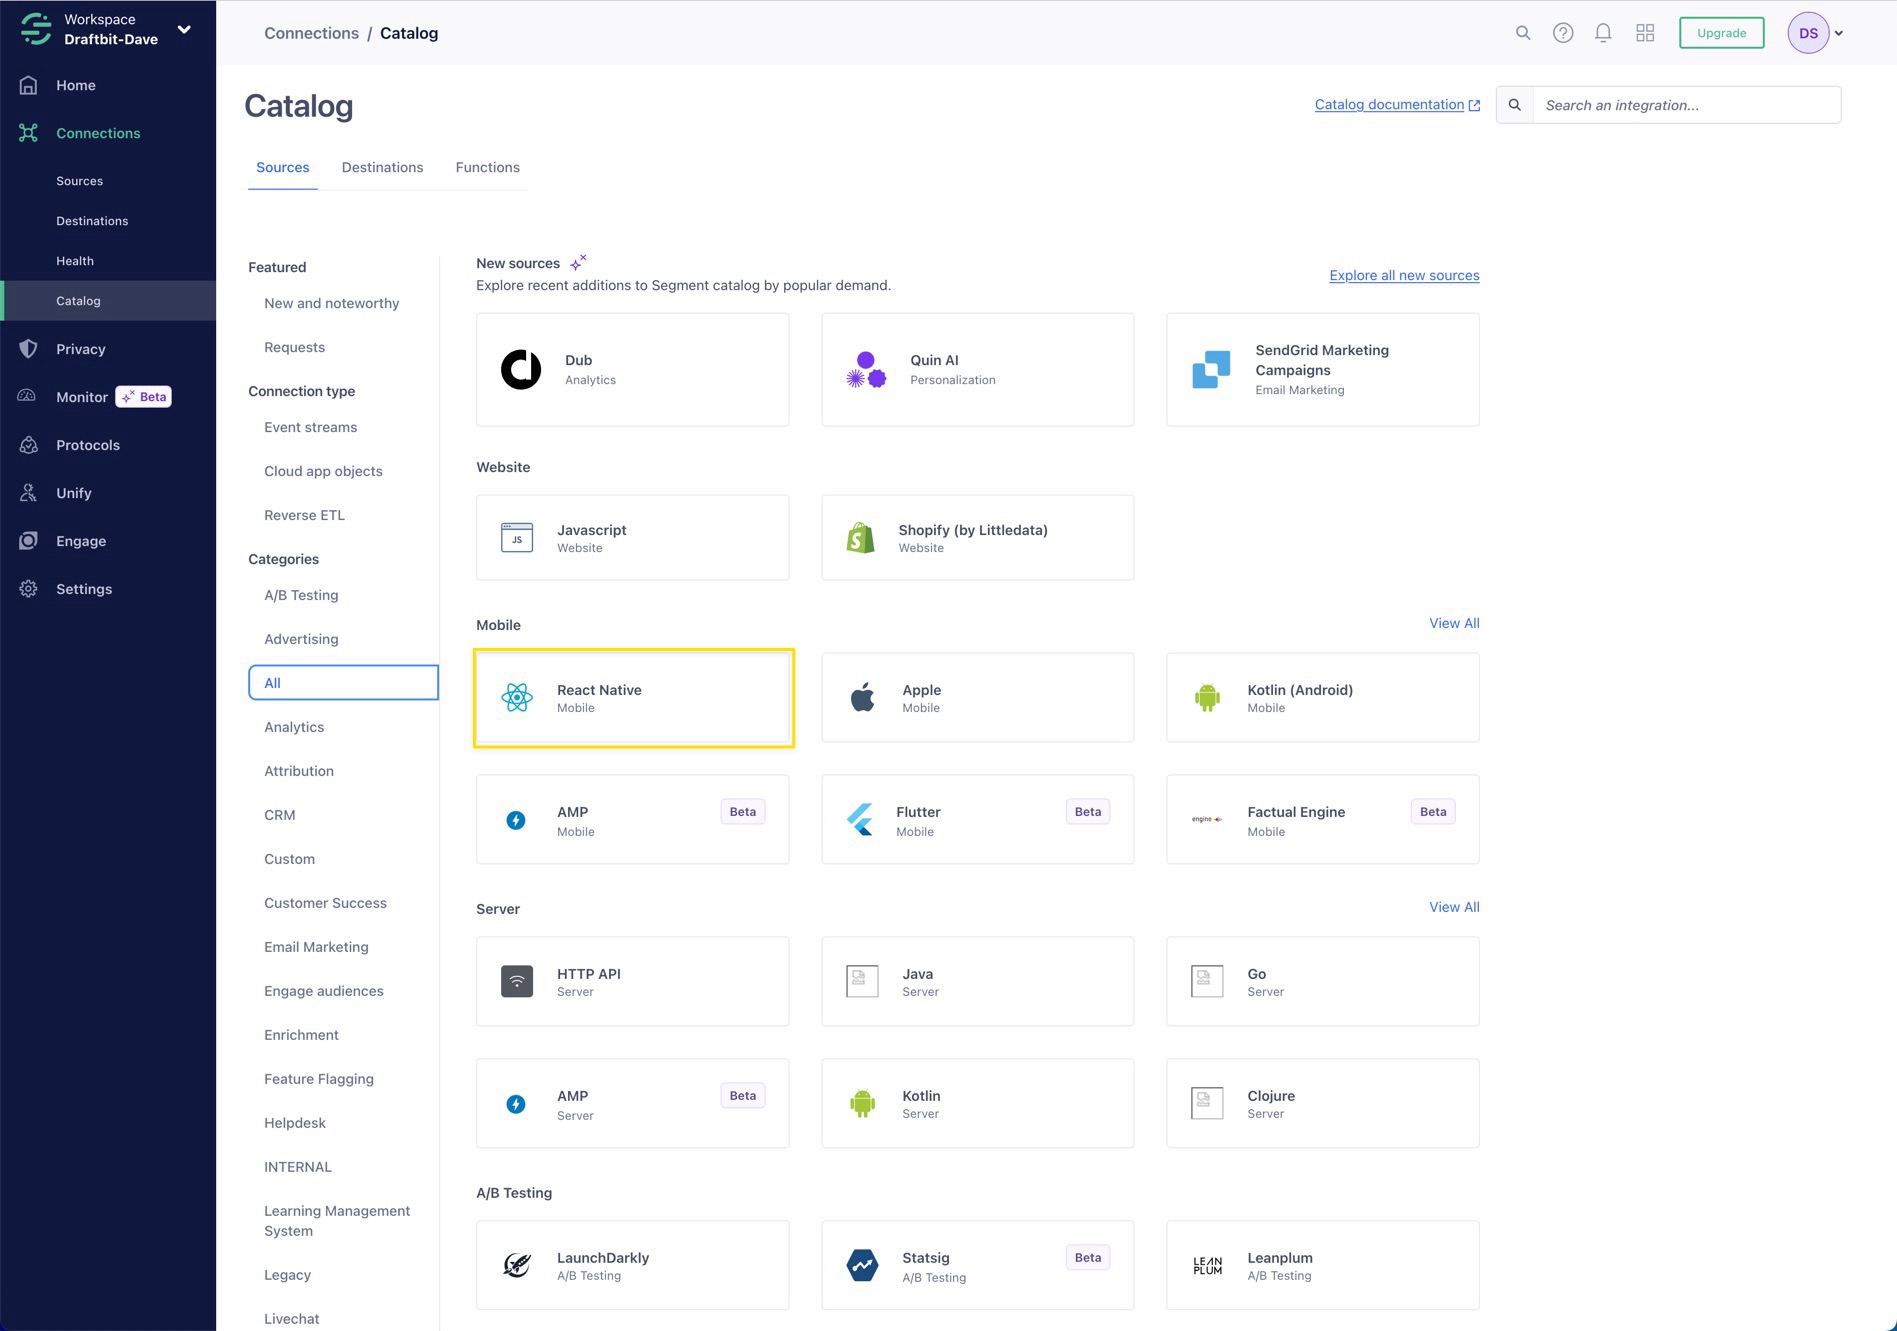Switch to the Functions tab
This screenshot has width=1897, height=1331.
pyautogui.click(x=488, y=168)
